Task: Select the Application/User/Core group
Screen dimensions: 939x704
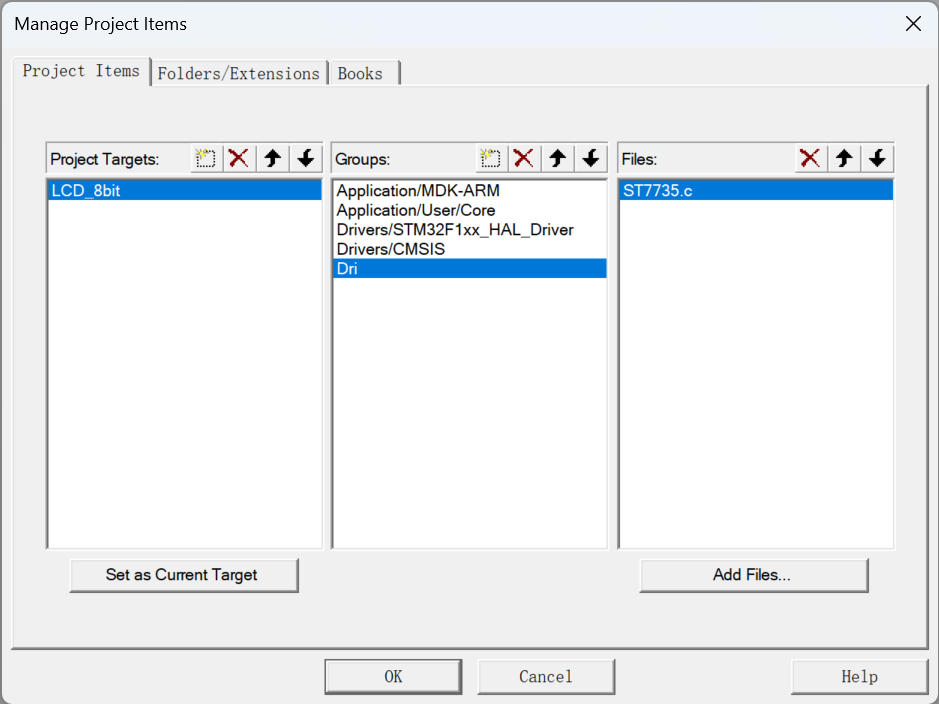Action: point(470,210)
